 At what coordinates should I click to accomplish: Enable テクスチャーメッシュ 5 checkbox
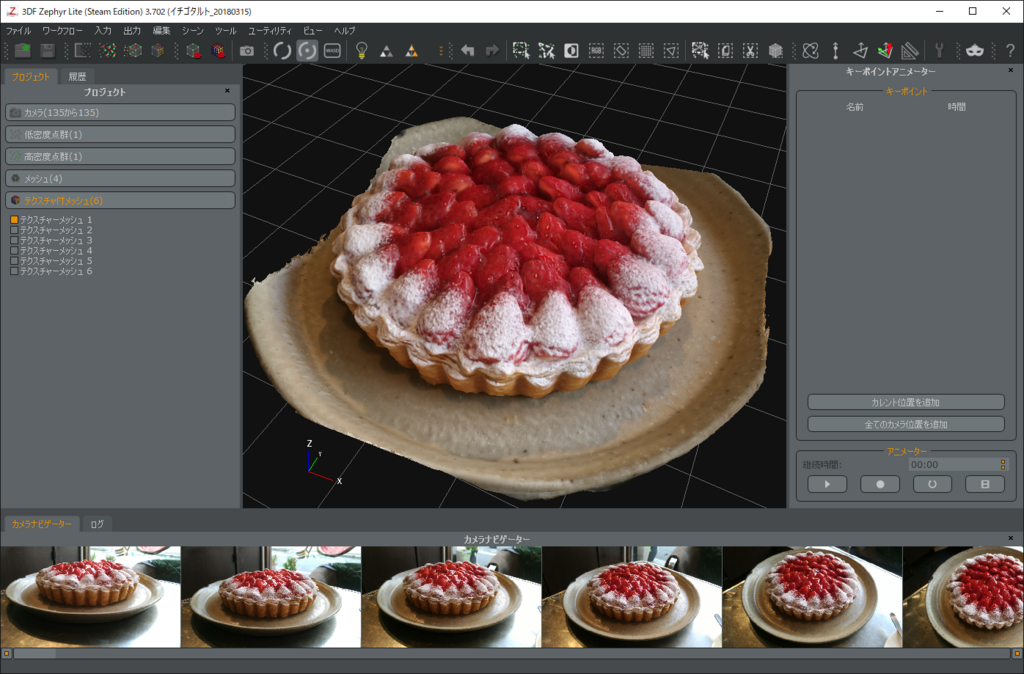(x=14, y=261)
